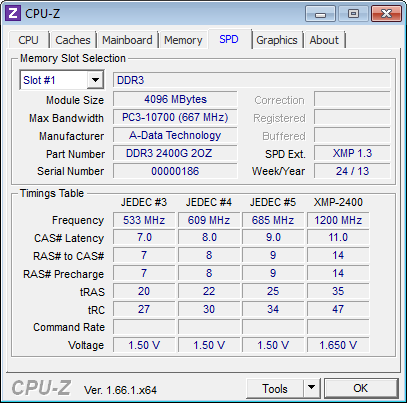Click the JEDEC #4 column header
Screen dimensions: 407x403
pos(209,202)
